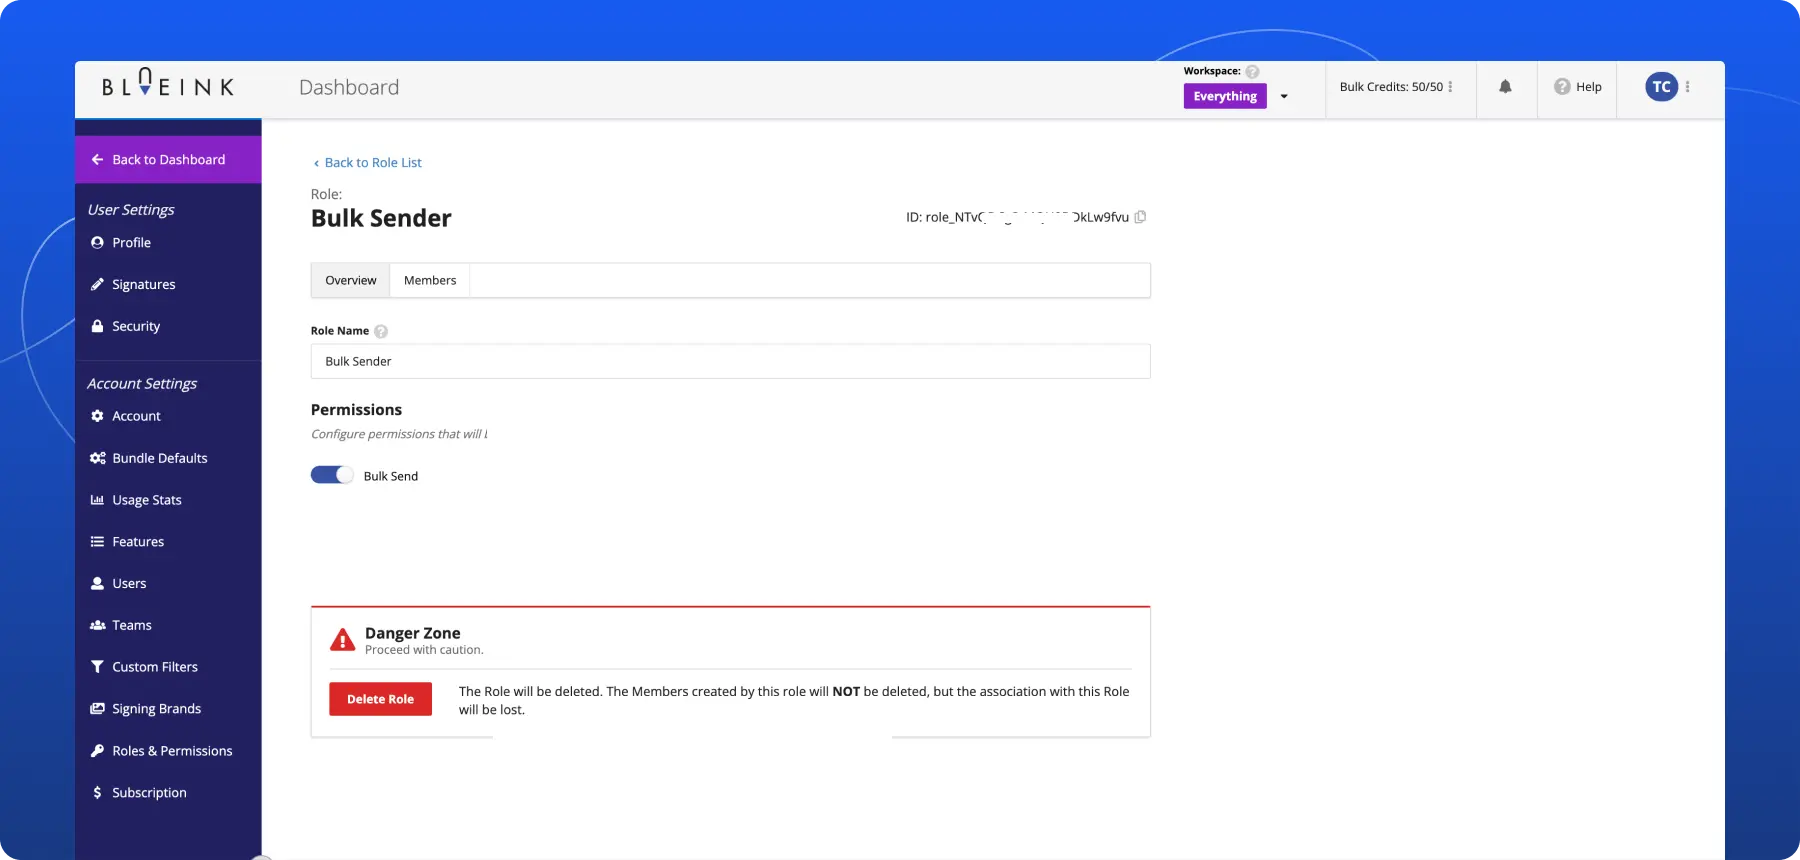The width and height of the screenshot is (1800, 860).
Task: Copy the role ID with copy icon
Action: coord(1140,217)
